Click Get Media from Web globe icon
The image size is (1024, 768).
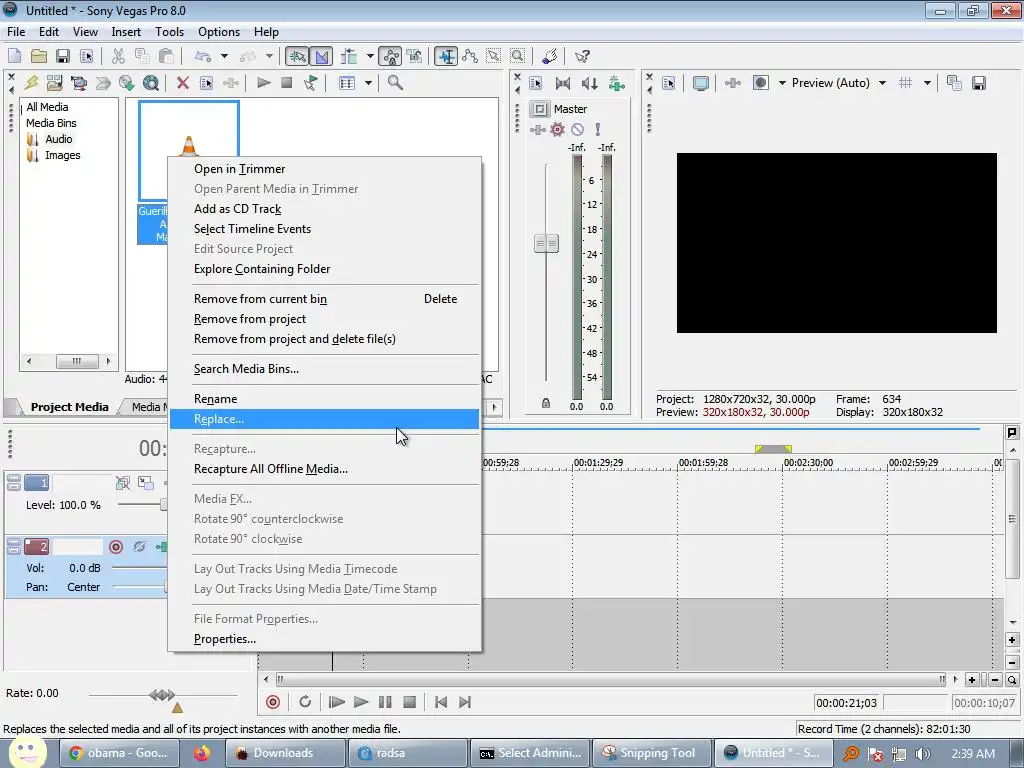[151, 83]
